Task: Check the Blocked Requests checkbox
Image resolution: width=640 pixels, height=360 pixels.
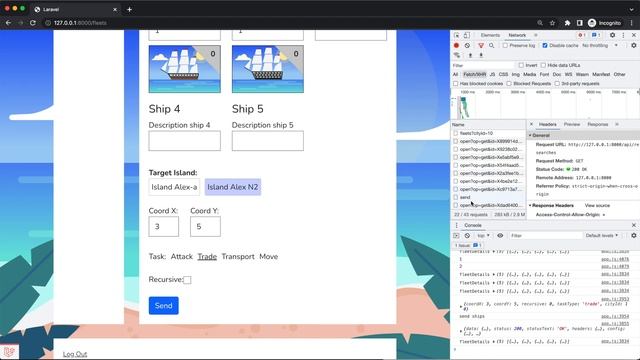Action: pos(509,84)
